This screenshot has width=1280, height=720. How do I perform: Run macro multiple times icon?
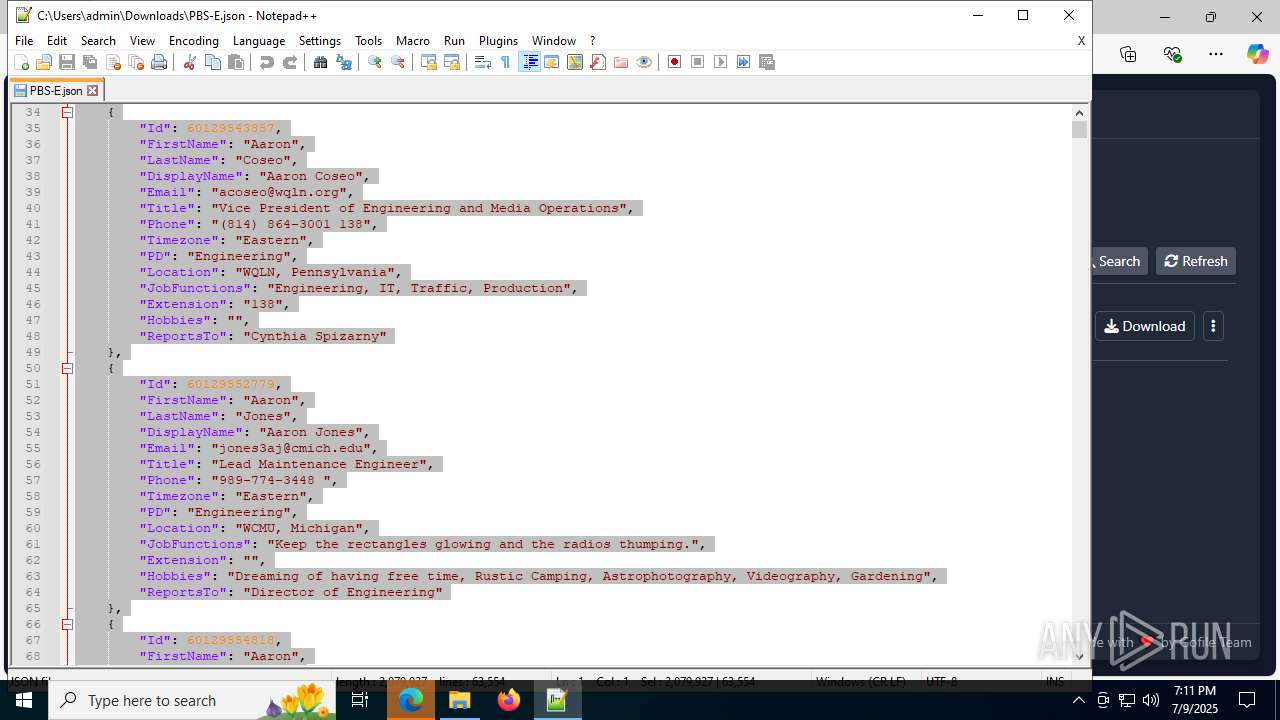(x=743, y=62)
